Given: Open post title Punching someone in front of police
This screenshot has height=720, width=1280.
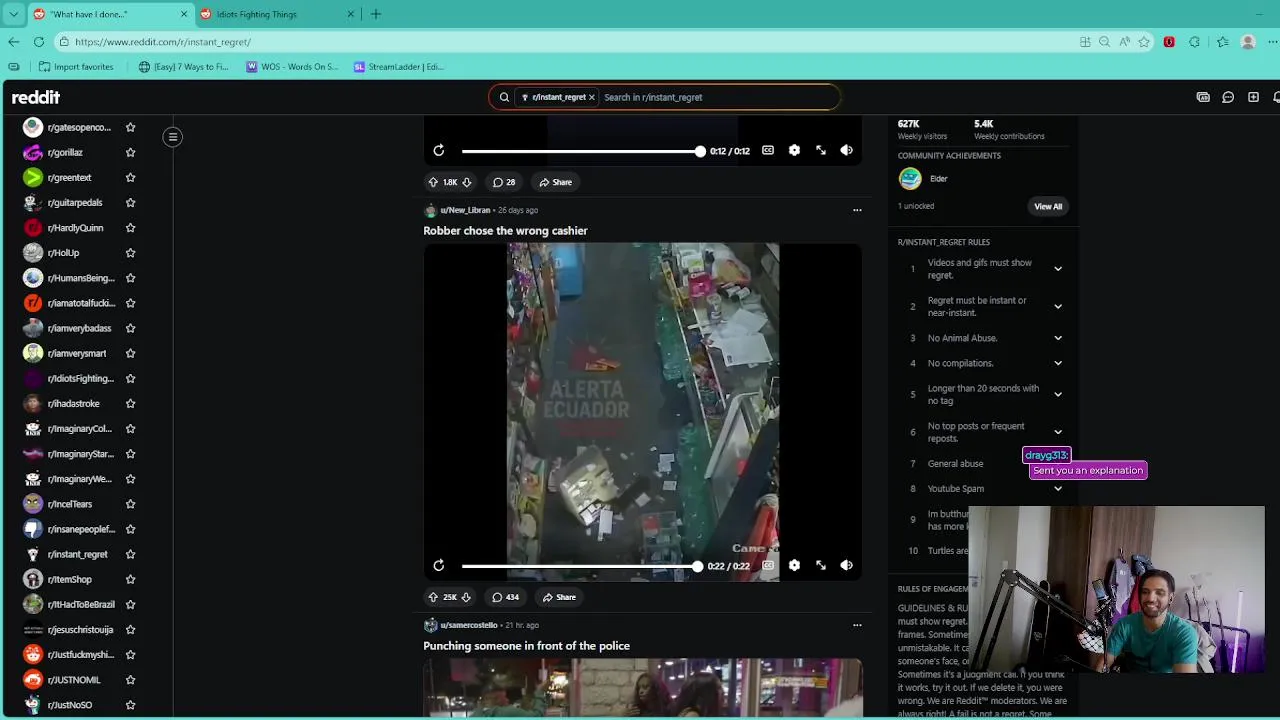Looking at the screenshot, I should [x=526, y=646].
